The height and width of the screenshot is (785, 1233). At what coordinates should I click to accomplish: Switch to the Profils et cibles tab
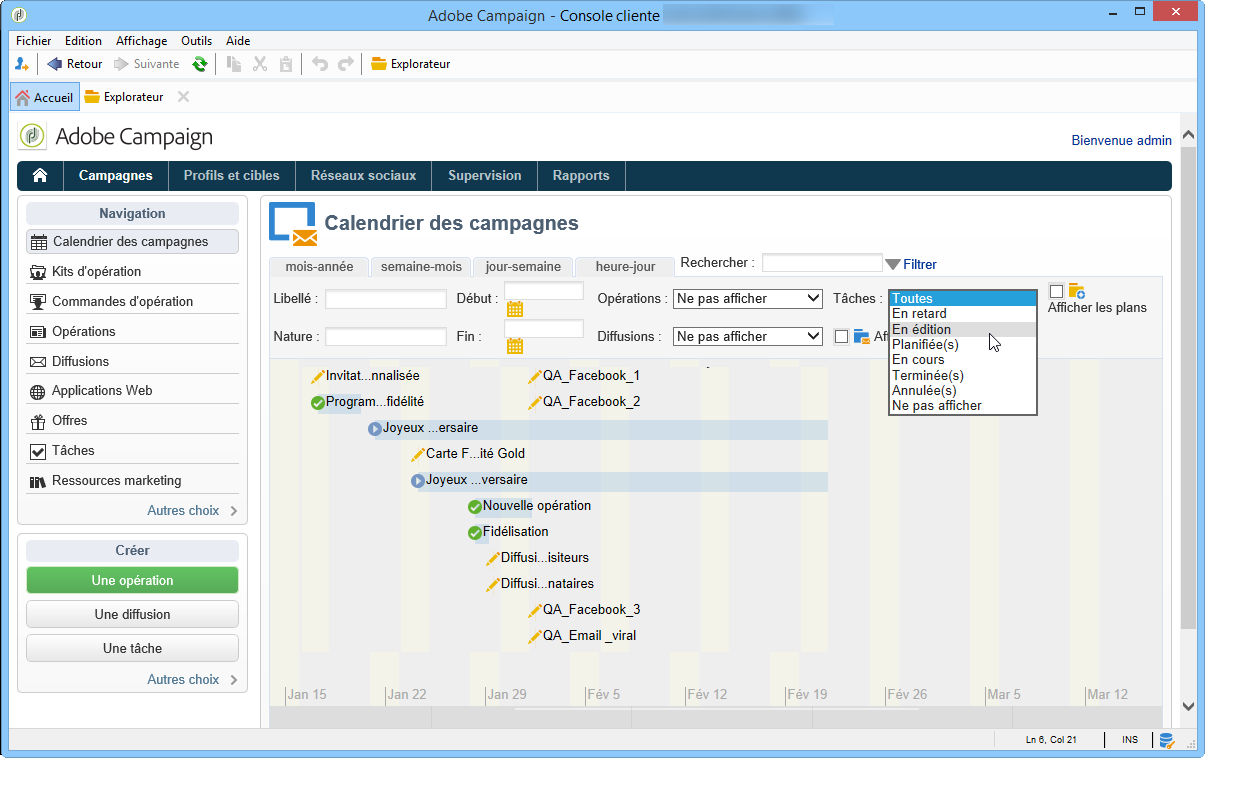point(232,175)
